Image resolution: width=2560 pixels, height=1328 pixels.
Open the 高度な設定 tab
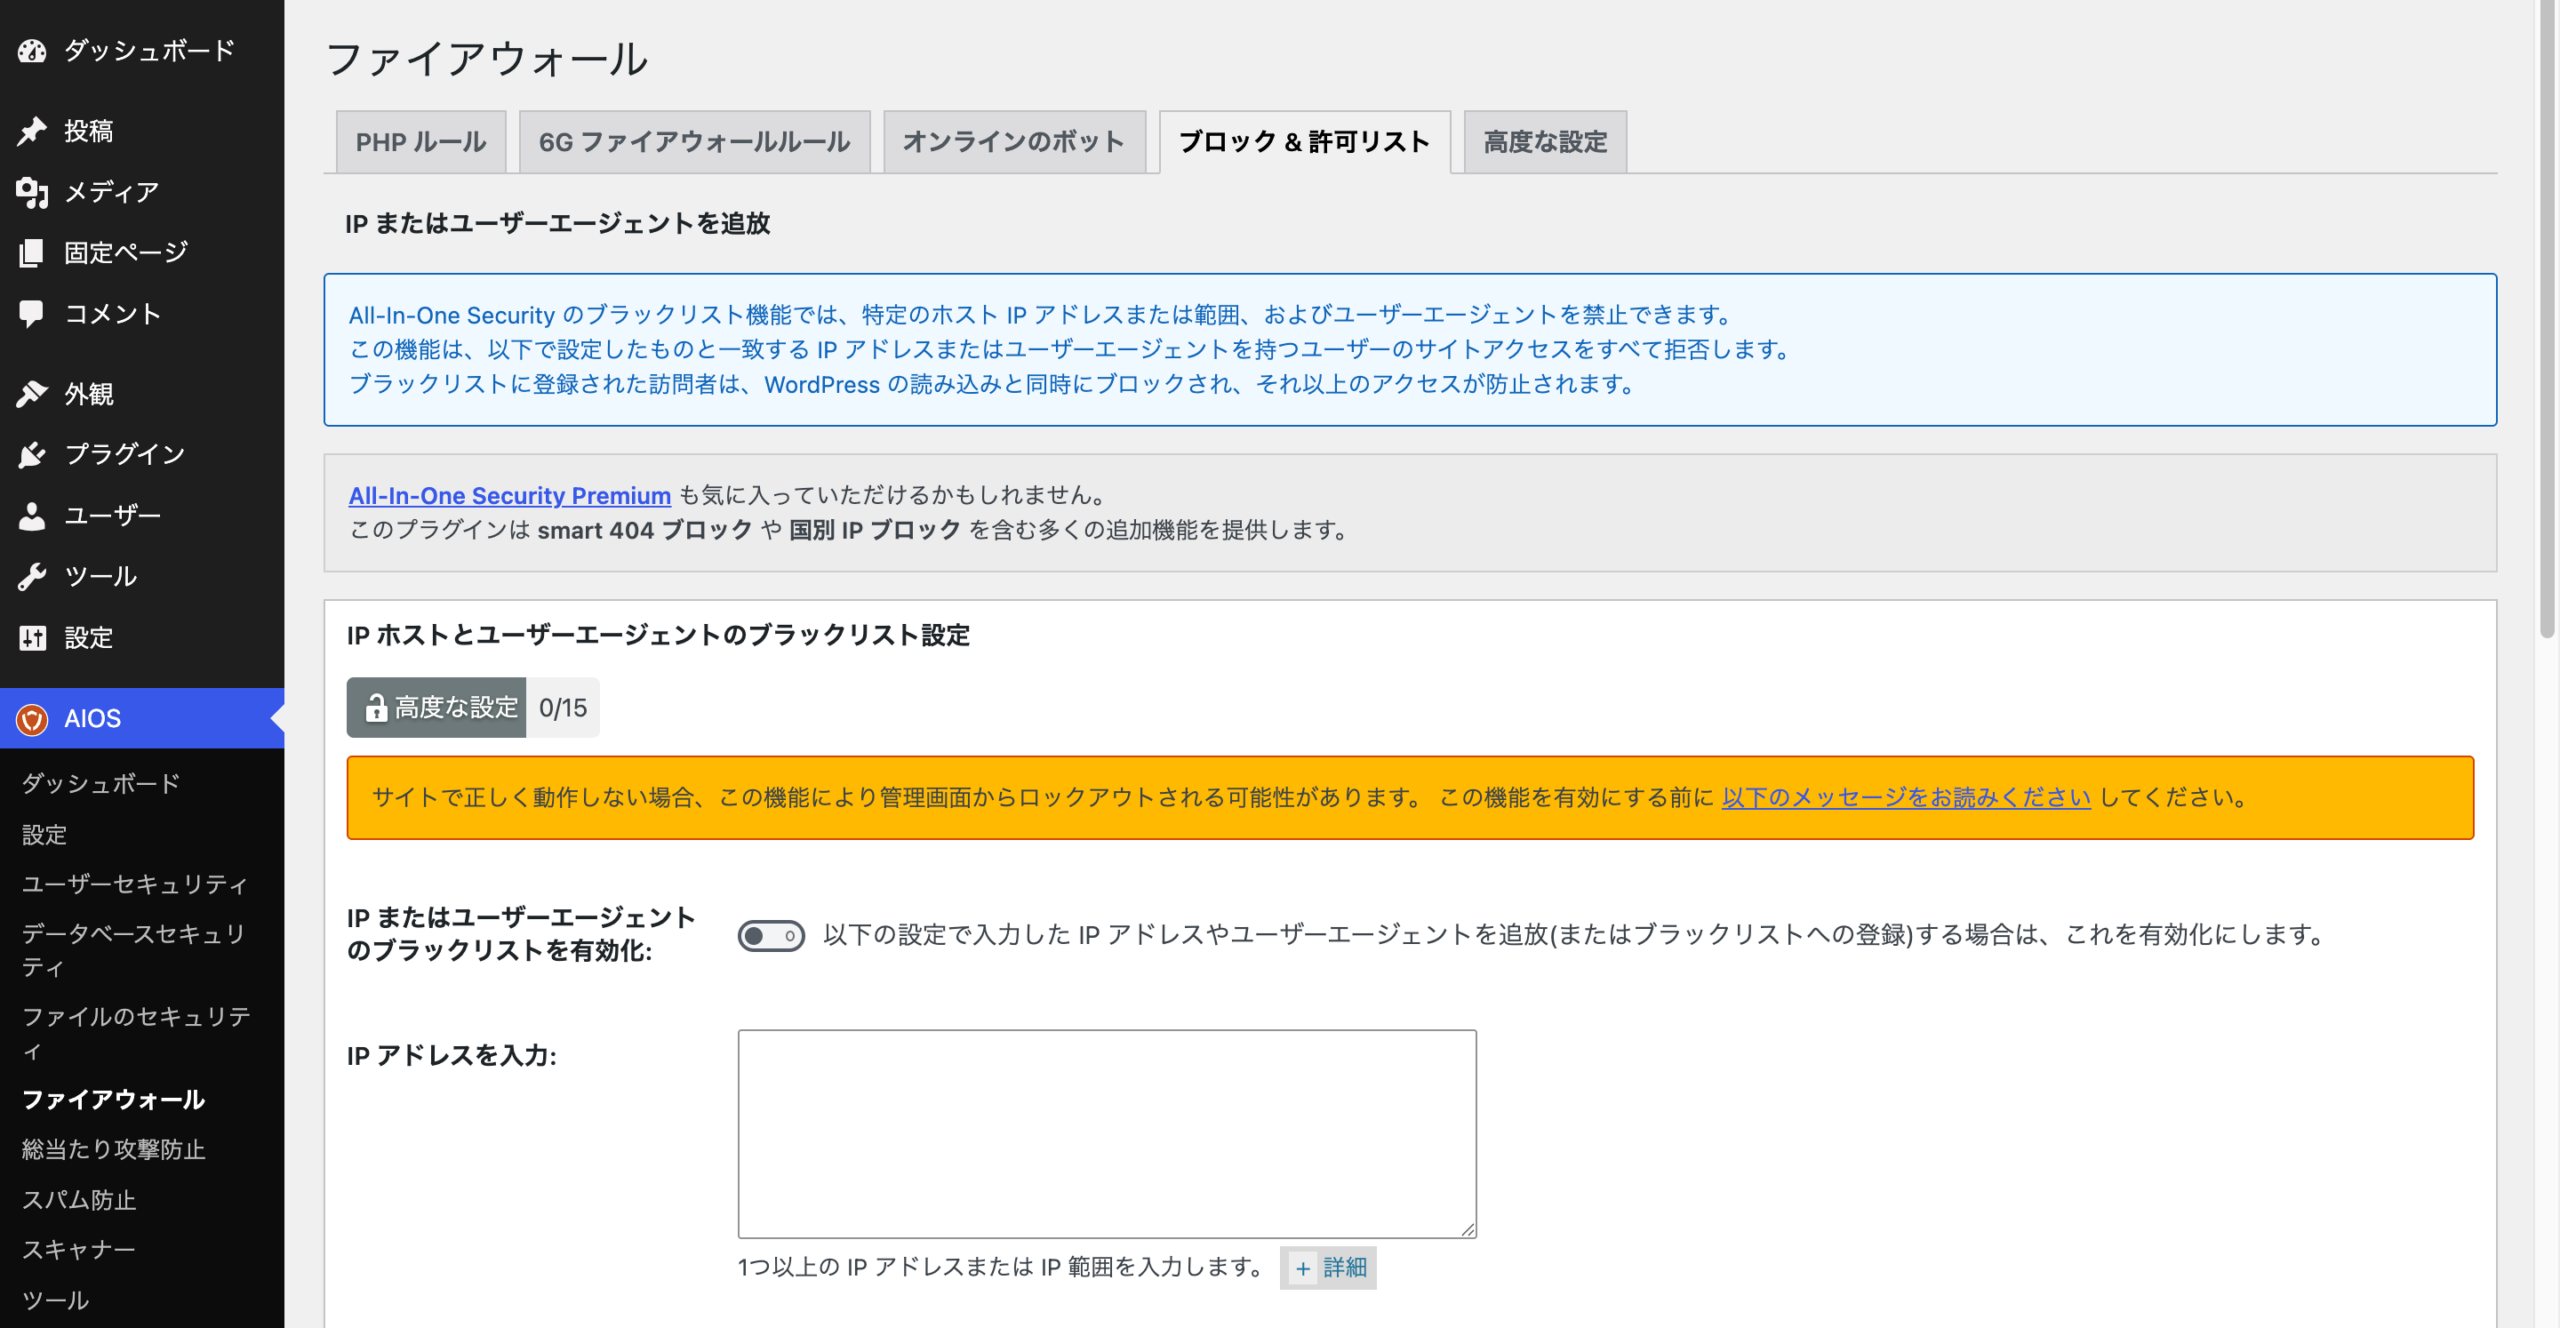click(x=1545, y=142)
